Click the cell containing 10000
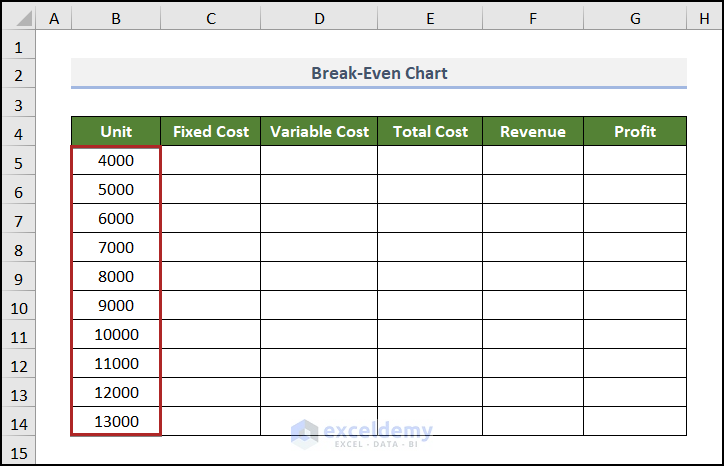The width and height of the screenshot is (724, 466). 116,335
